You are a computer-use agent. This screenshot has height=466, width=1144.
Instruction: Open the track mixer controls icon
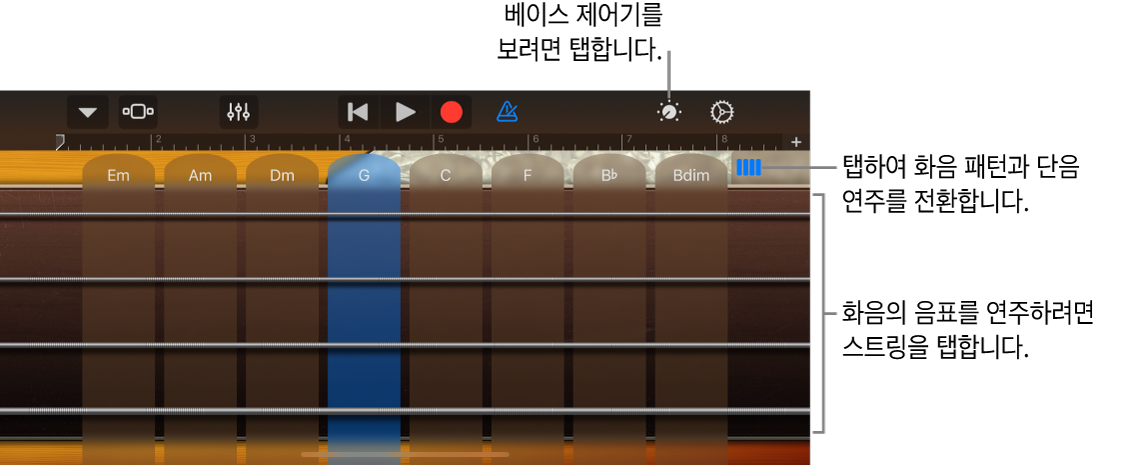pos(239,112)
